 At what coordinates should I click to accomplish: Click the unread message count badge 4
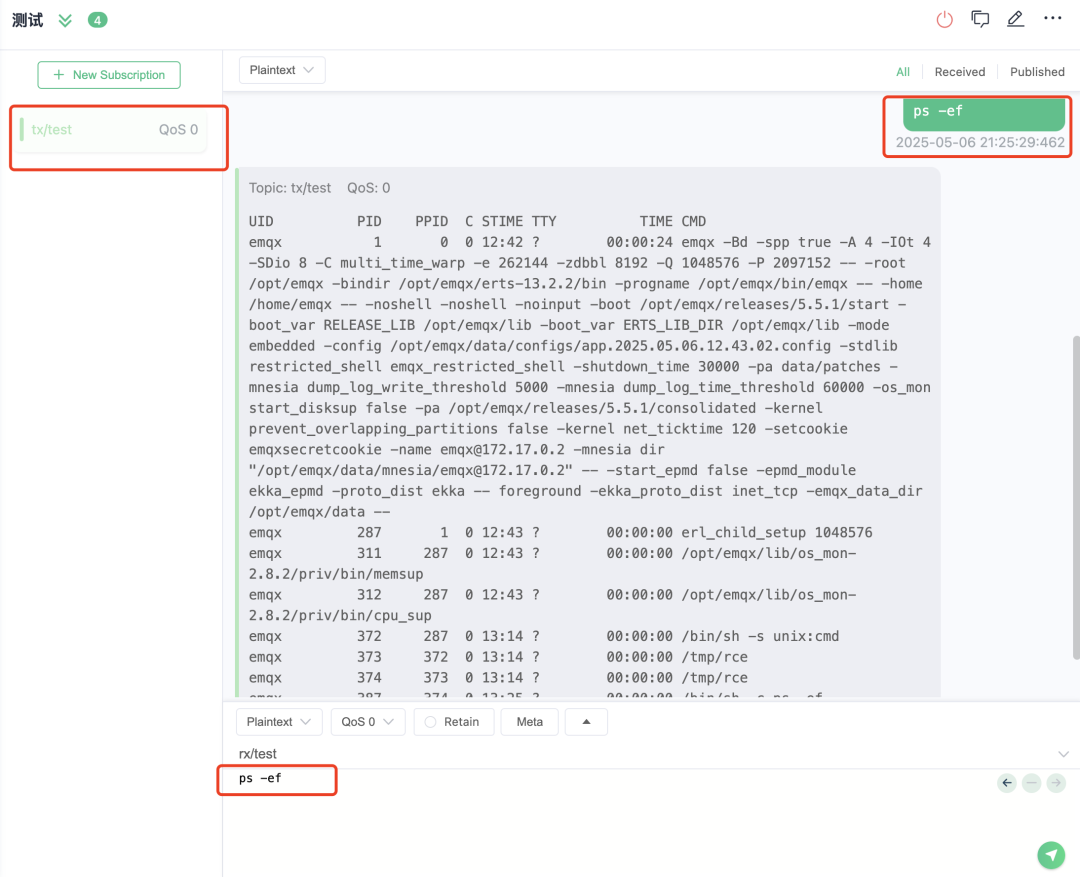tap(98, 20)
